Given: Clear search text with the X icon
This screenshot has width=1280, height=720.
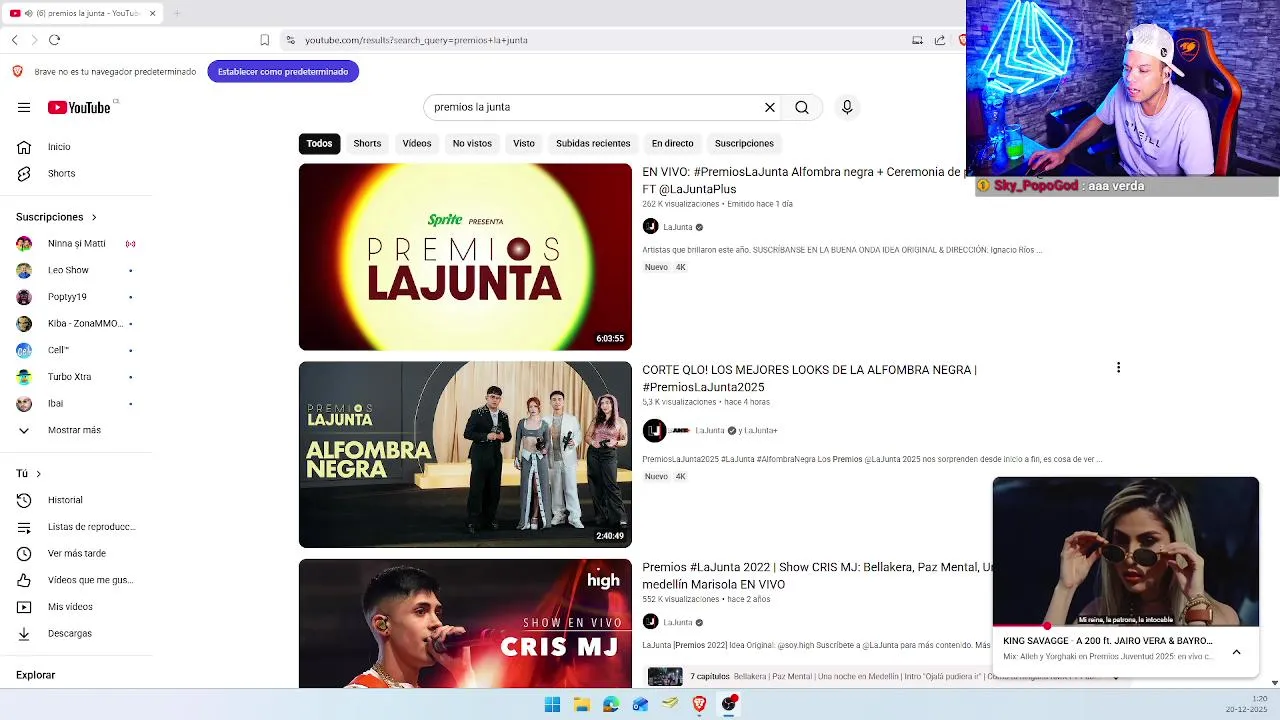Looking at the screenshot, I should click(770, 107).
